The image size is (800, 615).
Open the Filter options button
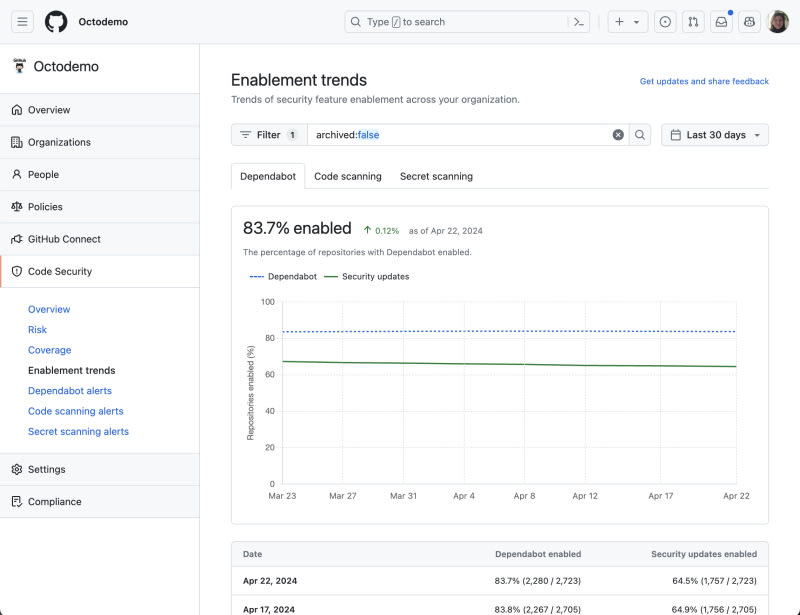click(x=268, y=135)
